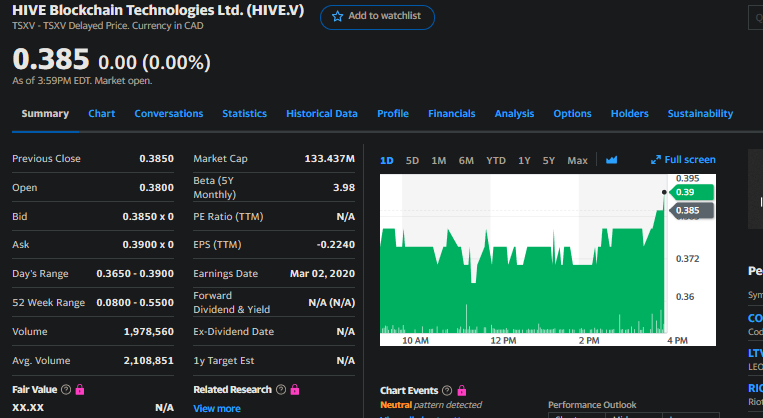Screen dimensions: 763x418
Task: Click the View more link
Action: (x=216, y=408)
